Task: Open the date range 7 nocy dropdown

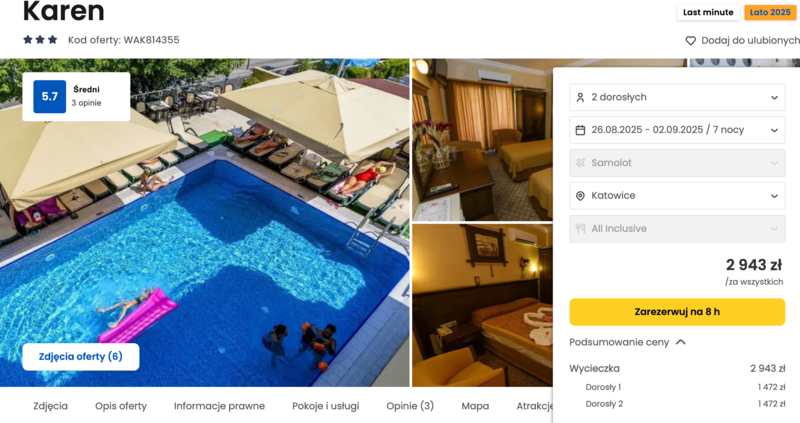Action: 677,130
